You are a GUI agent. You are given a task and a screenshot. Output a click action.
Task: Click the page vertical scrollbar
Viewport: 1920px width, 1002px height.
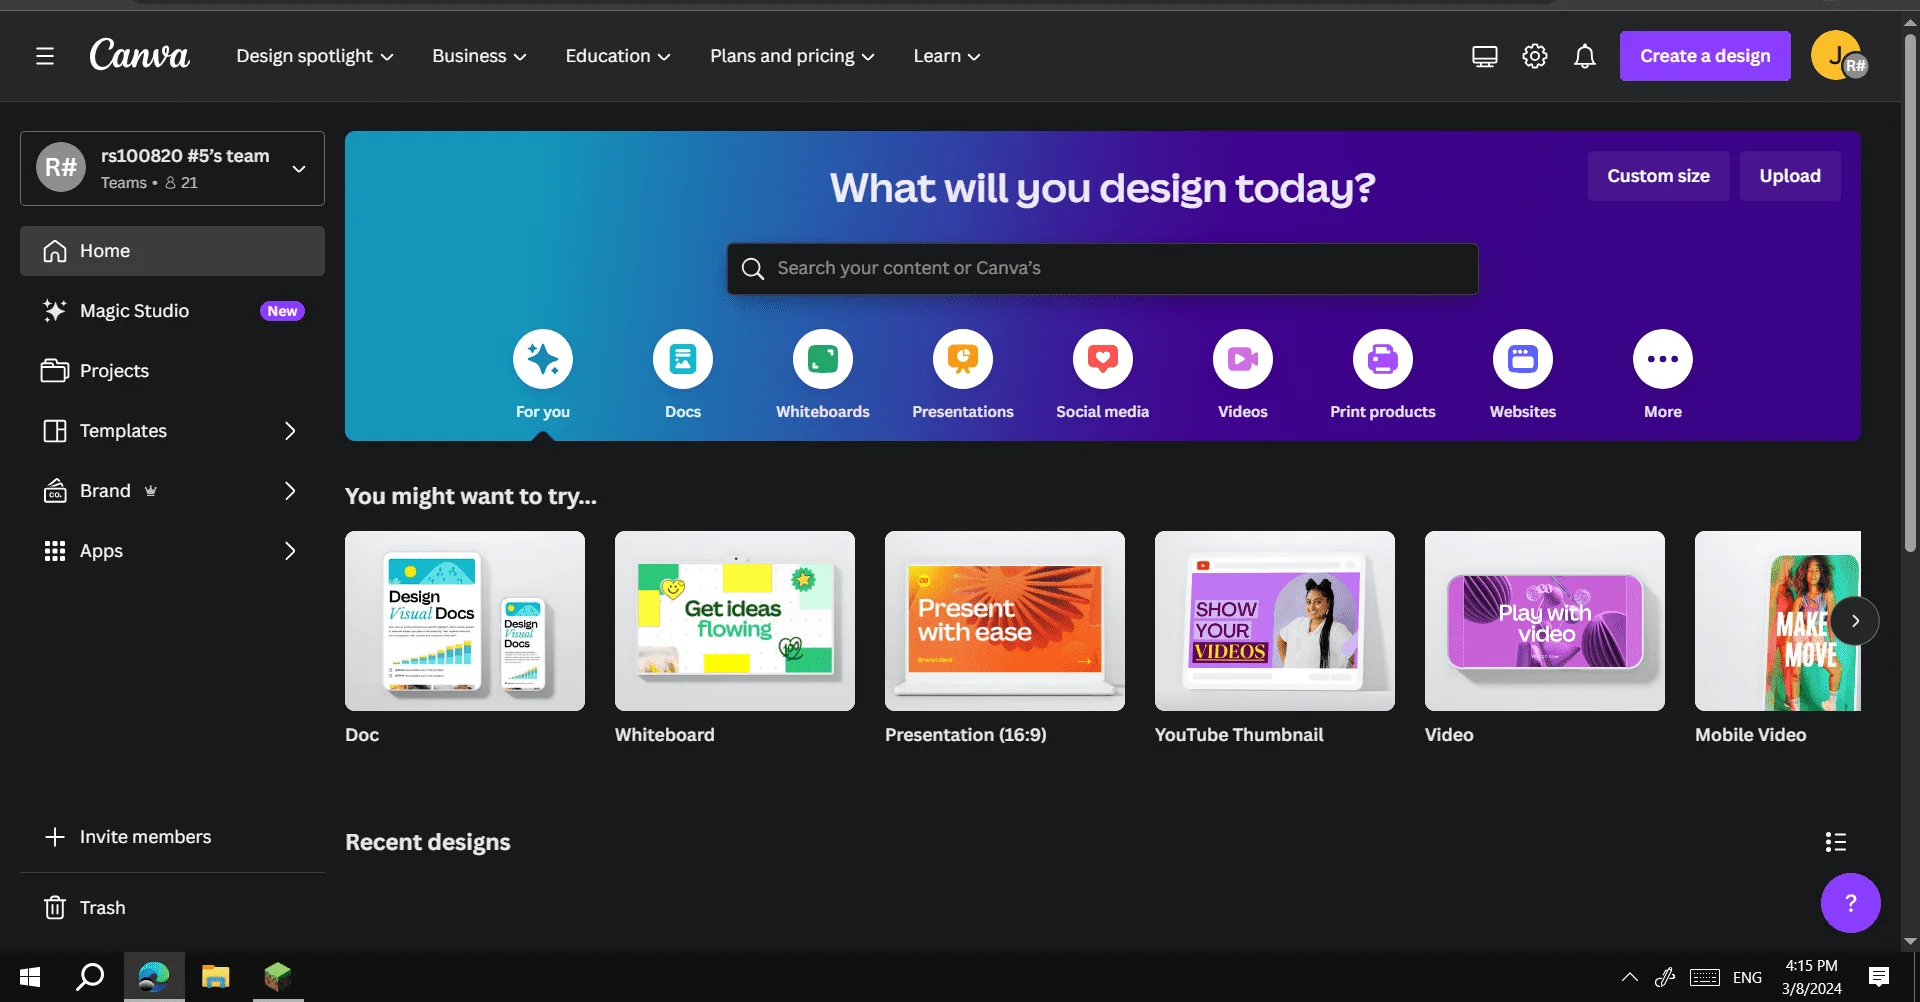point(1910,294)
